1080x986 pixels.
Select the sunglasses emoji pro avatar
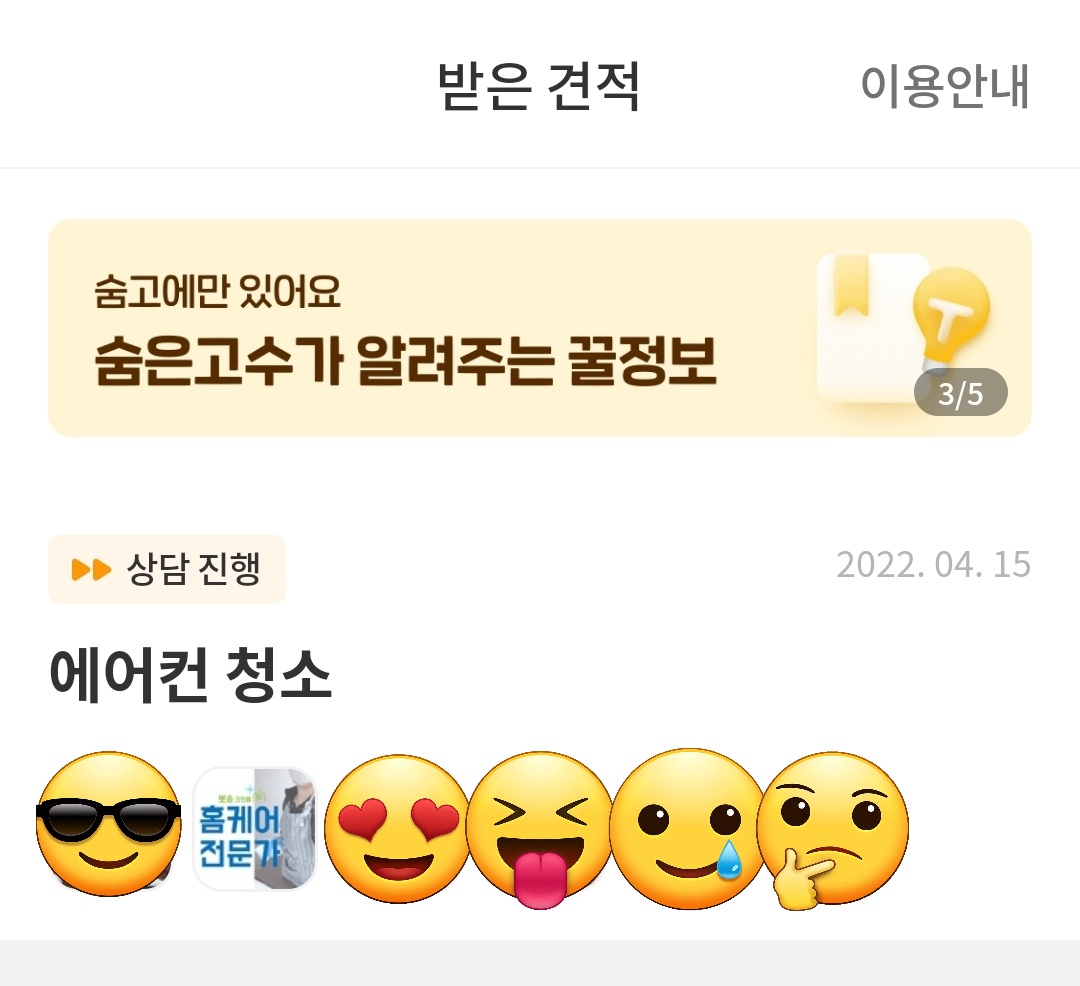[x=108, y=824]
